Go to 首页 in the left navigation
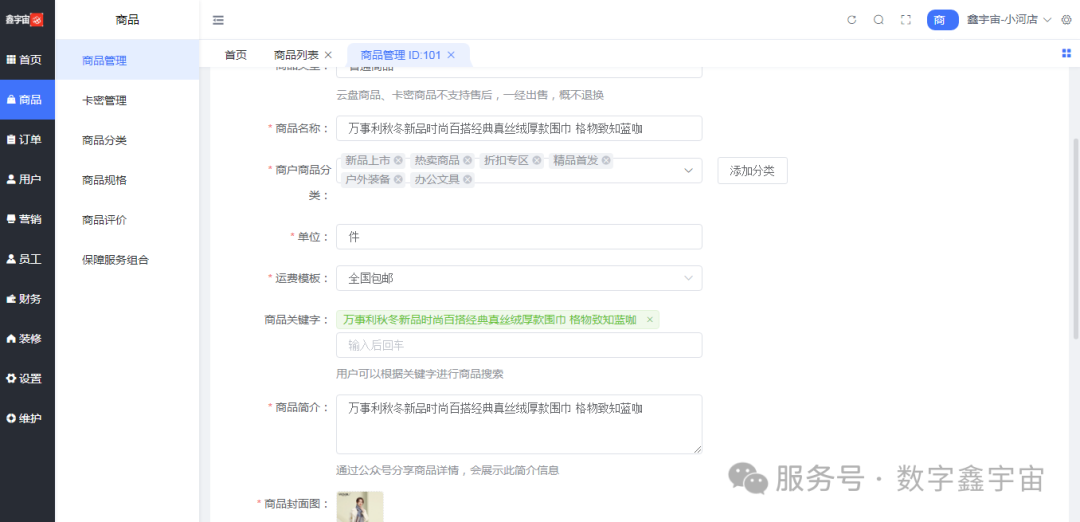 pyautogui.click(x=28, y=60)
